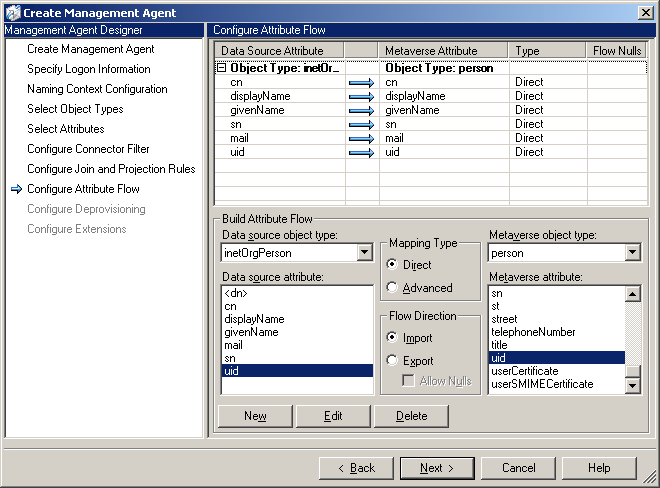Image resolution: width=660 pixels, height=488 pixels.
Task: Go Back to the previous step
Action: [356, 468]
